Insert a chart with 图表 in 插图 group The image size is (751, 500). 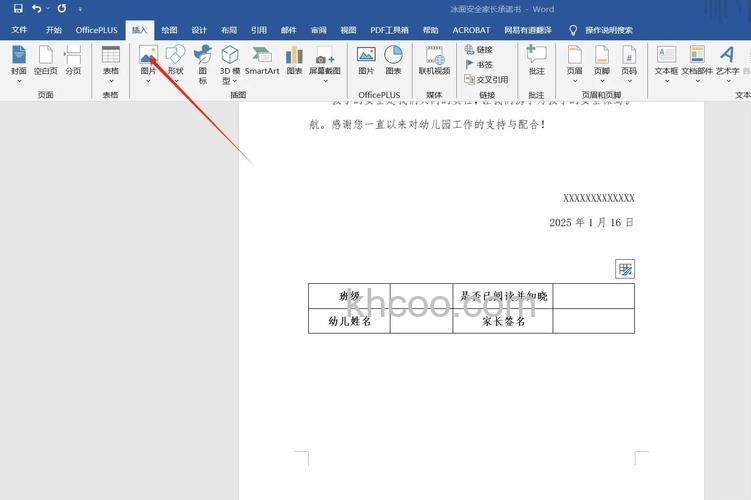[x=294, y=61]
